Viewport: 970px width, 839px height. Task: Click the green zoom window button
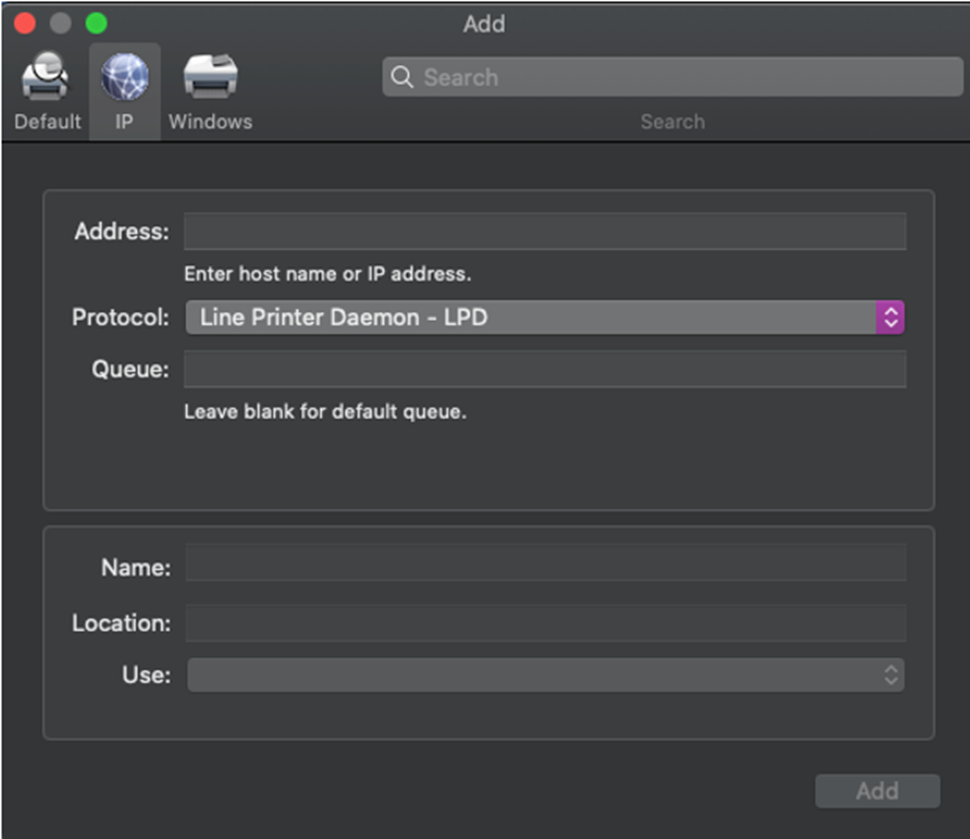point(96,23)
